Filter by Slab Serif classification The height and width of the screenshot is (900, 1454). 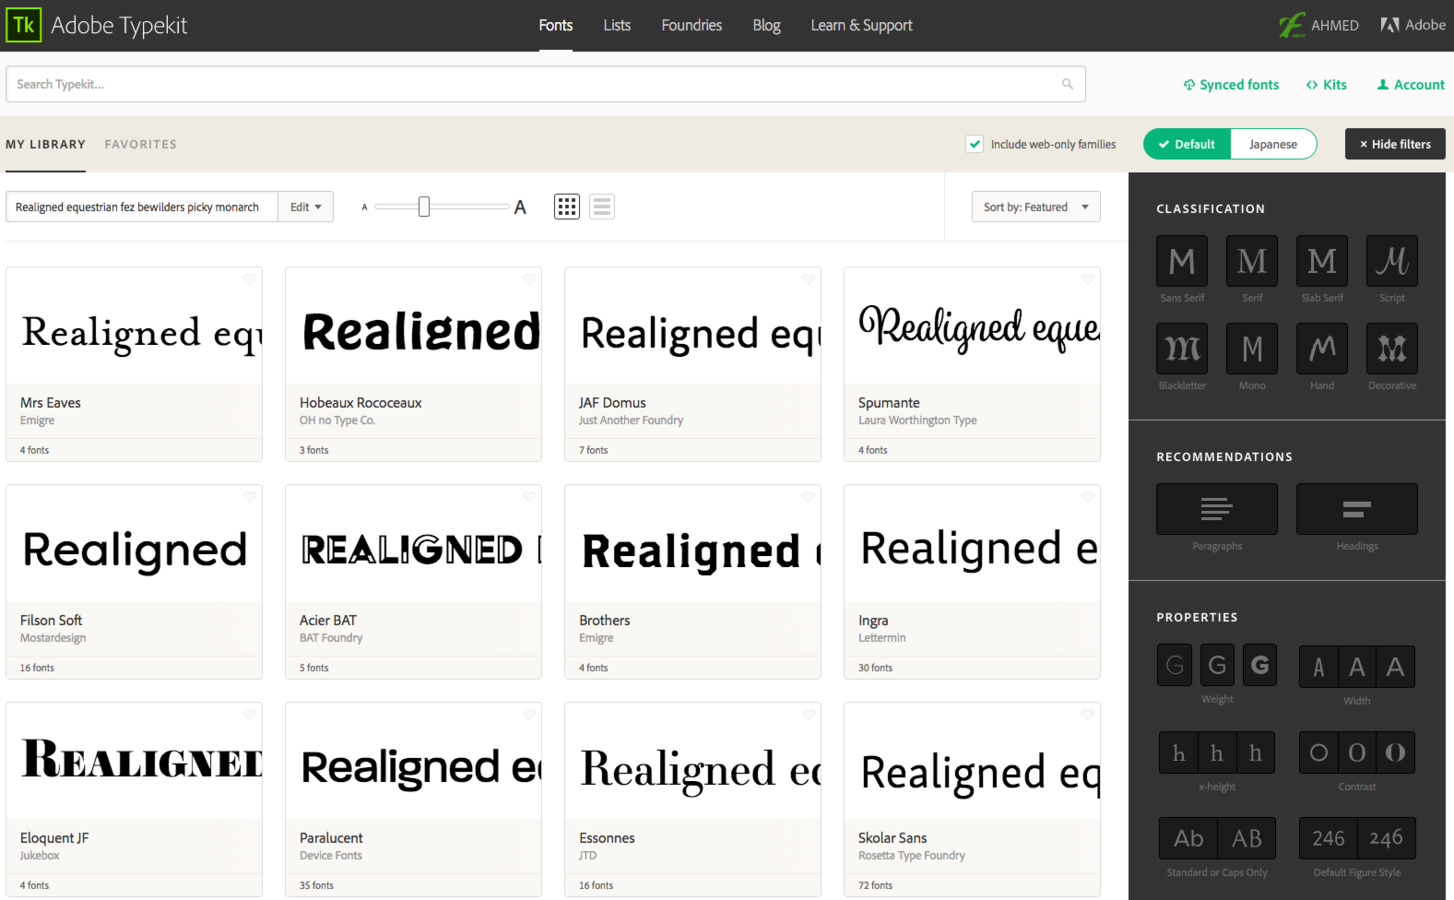[1322, 261]
